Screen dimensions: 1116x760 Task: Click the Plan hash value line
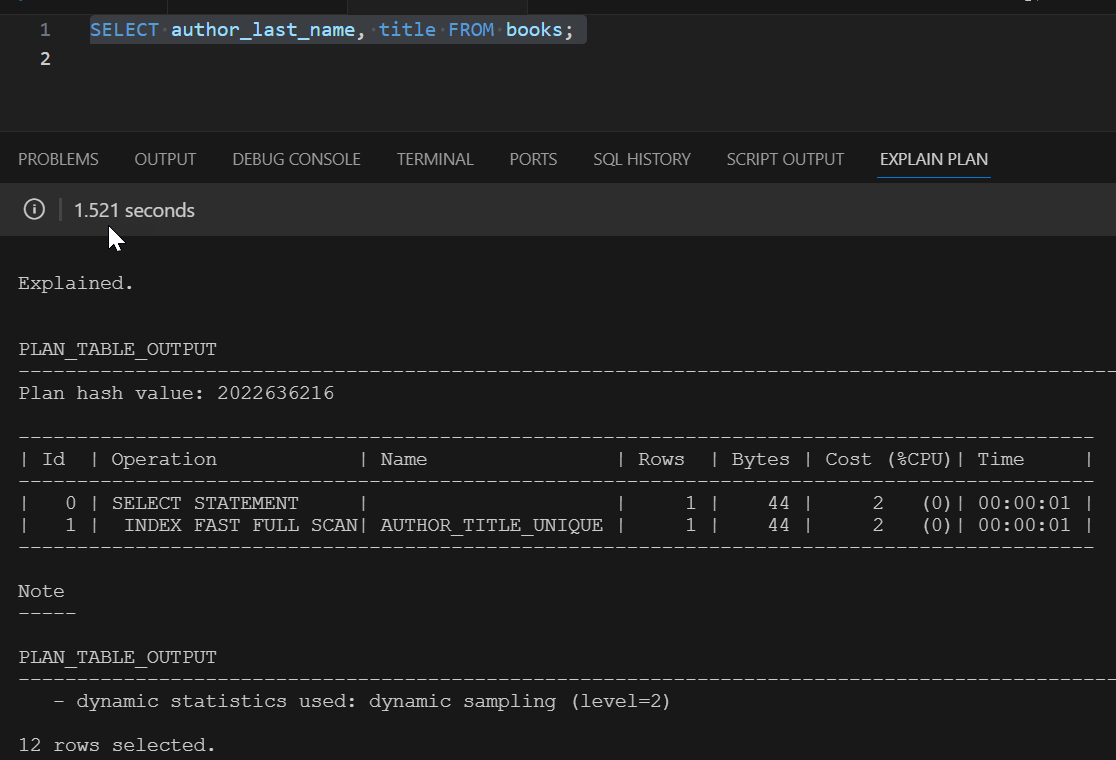(x=176, y=393)
